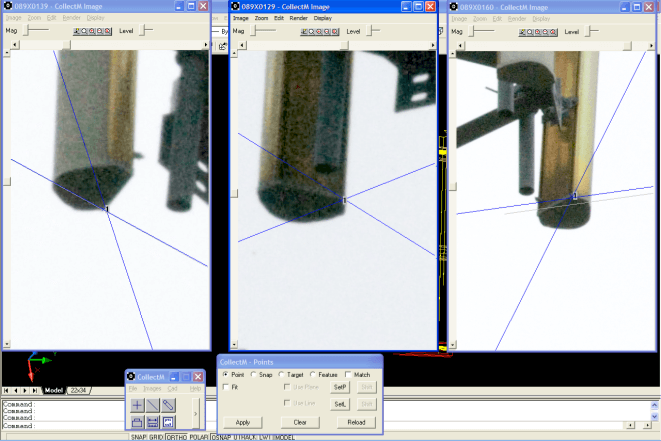Screen dimensions: 661x441
Task: Click the bottom Command input line
Action: (314, 426)
